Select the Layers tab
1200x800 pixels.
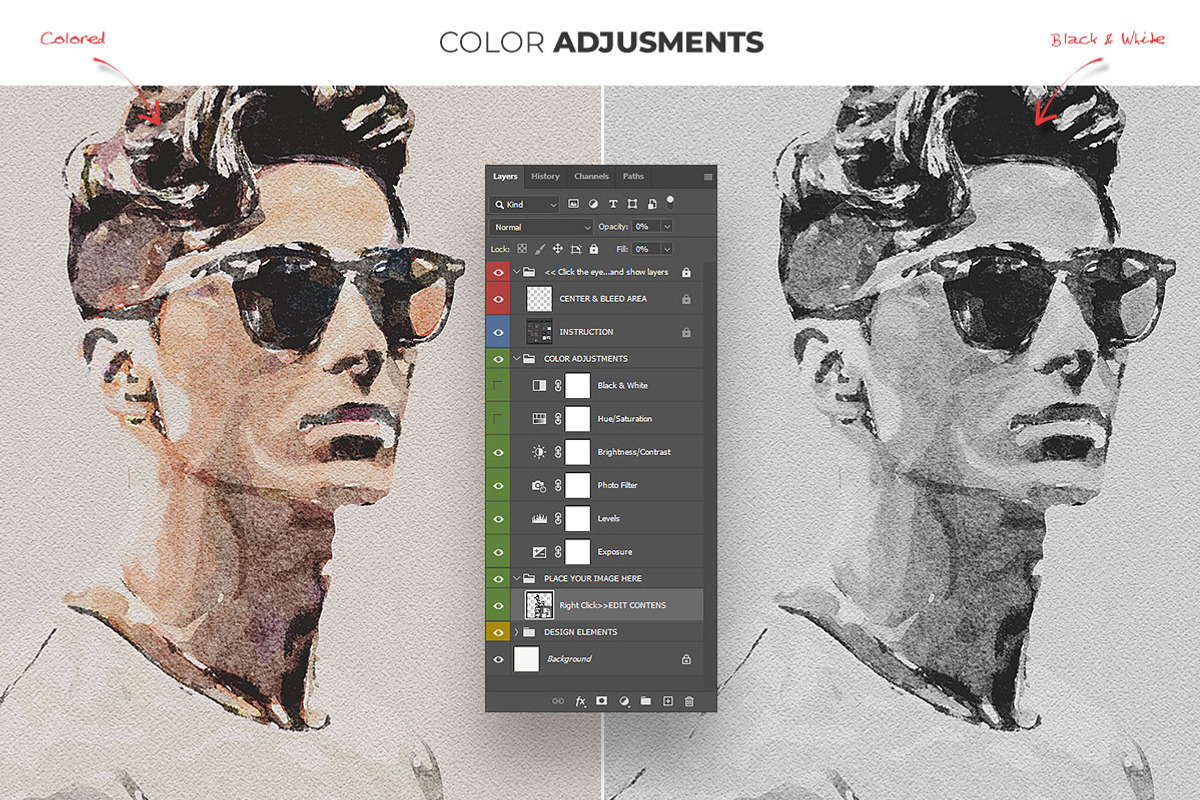[505, 177]
